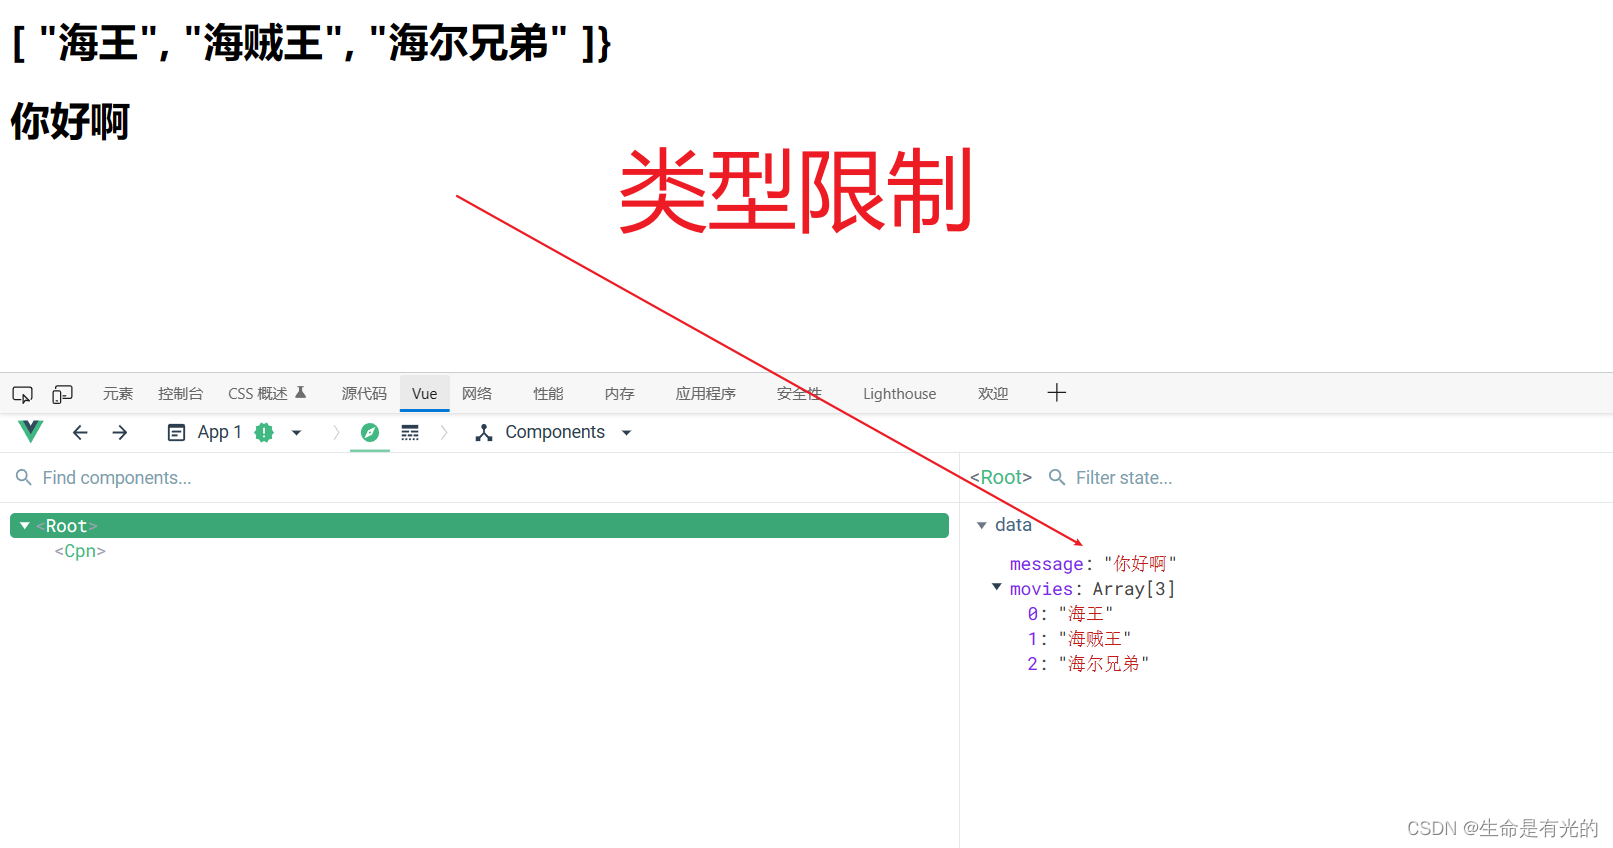This screenshot has width=1613, height=848.
Task: Select the Cpn component
Action: point(80,551)
